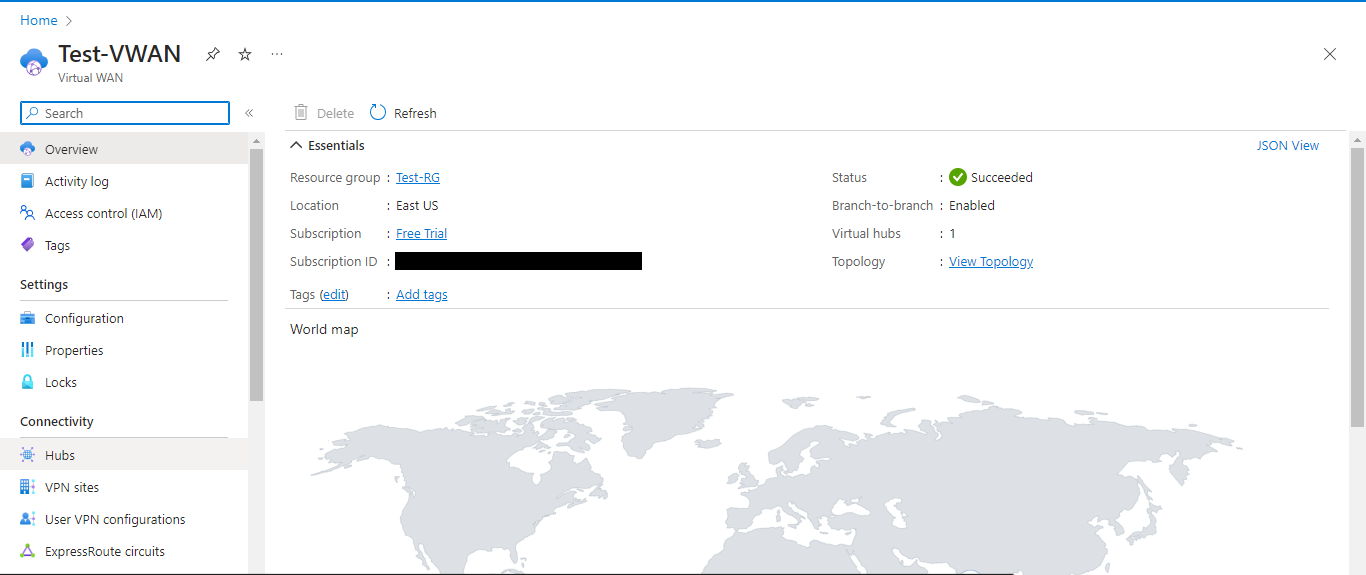Open Hubs under Connectivity
The height and width of the screenshot is (575, 1366).
pos(124,455)
